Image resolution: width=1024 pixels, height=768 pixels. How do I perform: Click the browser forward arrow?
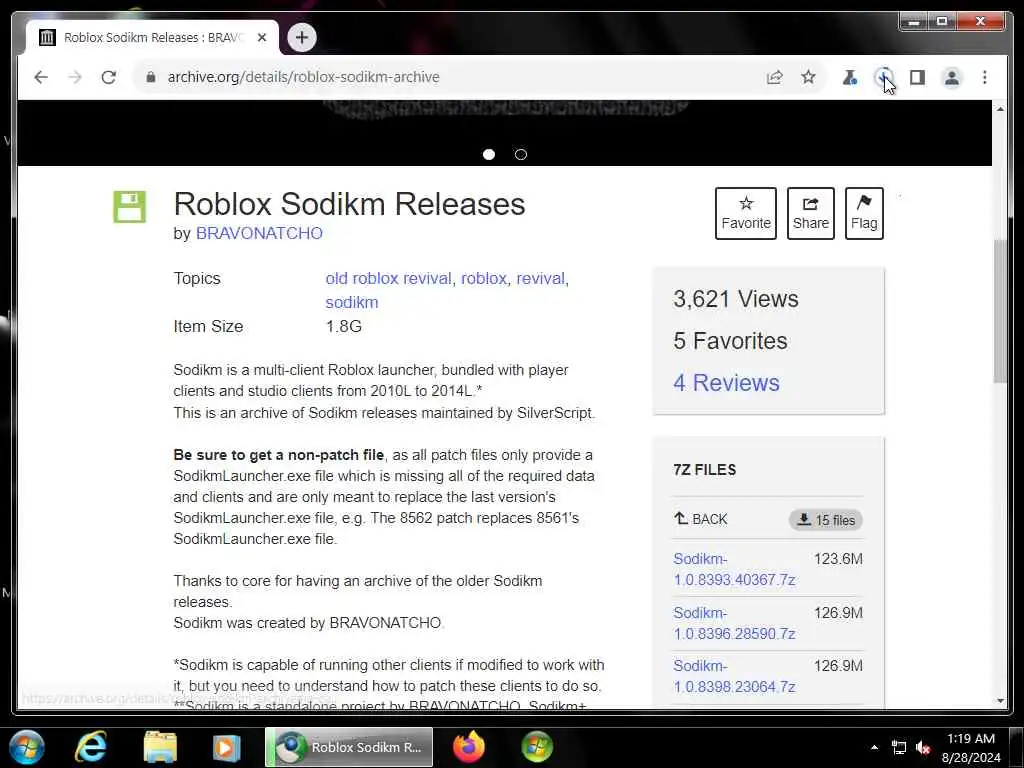pos(75,77)
